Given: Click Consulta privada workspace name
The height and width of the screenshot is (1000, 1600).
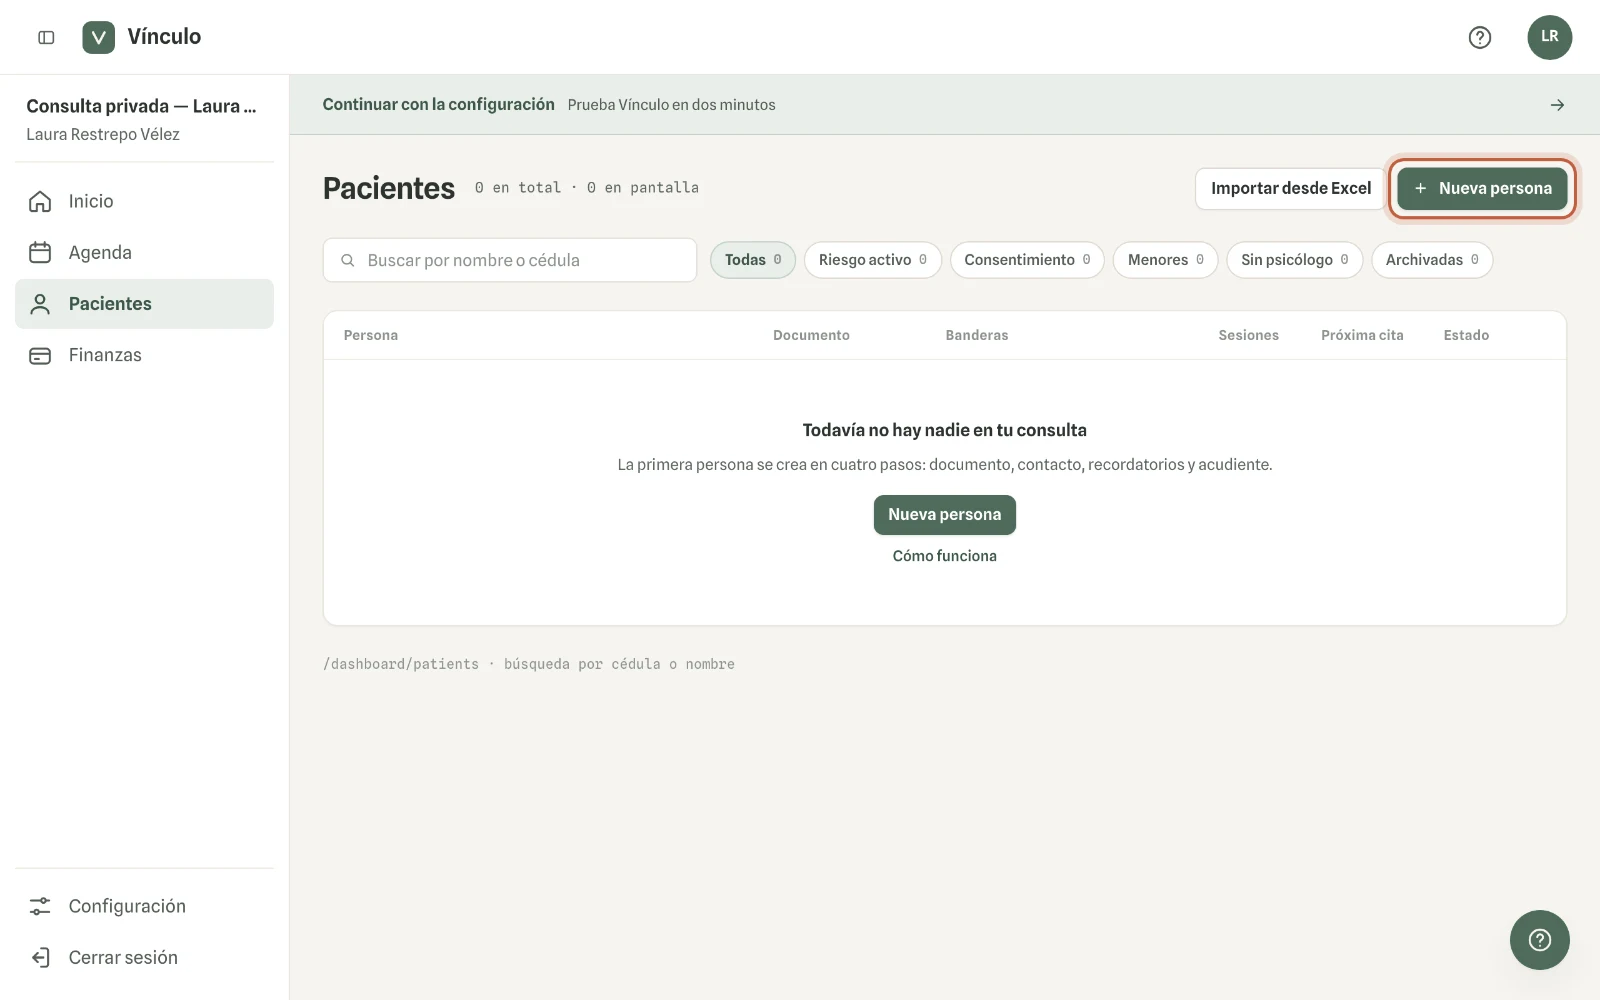Looking at the screenshot, I should (141, 106).
